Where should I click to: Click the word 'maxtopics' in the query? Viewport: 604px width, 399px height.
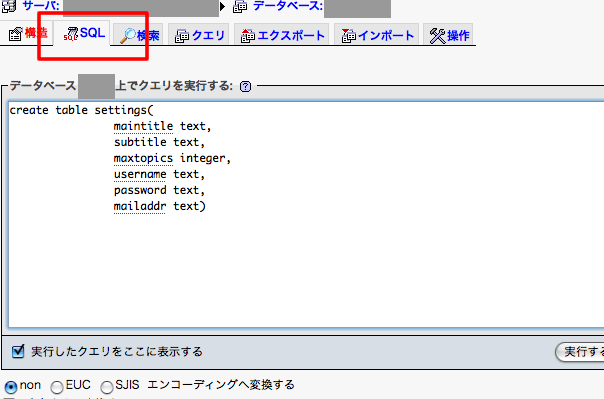coord(143,158)
